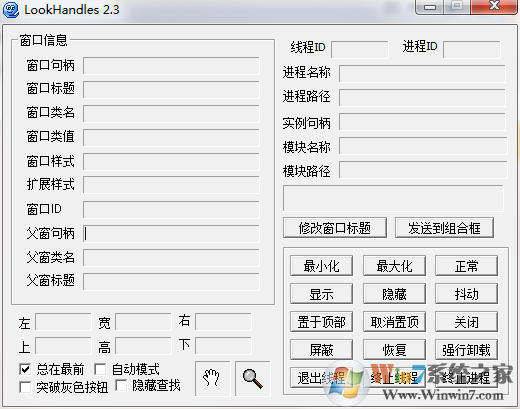Image resolution: width=520 pixels, height=409 pixels.
Task: Click the 隐藏 hide button
Action: coord(394,294)
